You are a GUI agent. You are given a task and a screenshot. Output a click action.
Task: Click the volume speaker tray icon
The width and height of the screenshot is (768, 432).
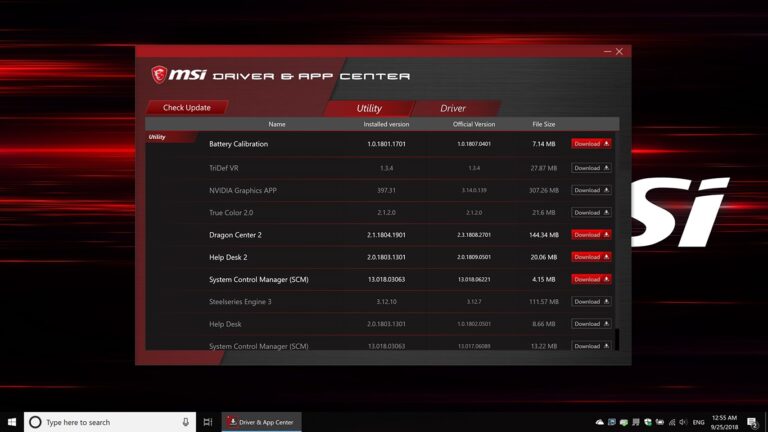click(683, 422)
